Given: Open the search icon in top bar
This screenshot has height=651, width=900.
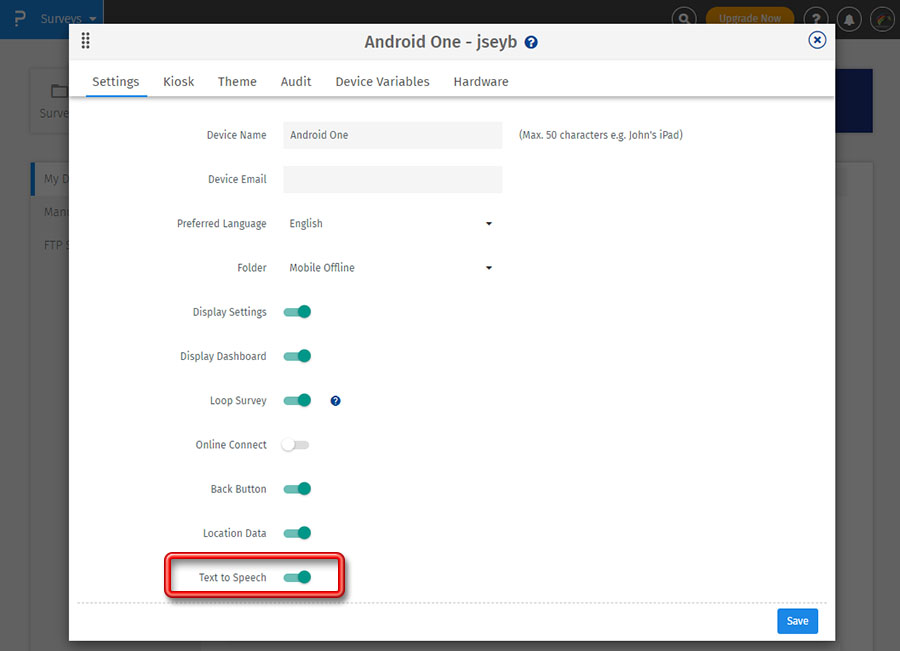Looking at the screenshot, I should (684, 19).
